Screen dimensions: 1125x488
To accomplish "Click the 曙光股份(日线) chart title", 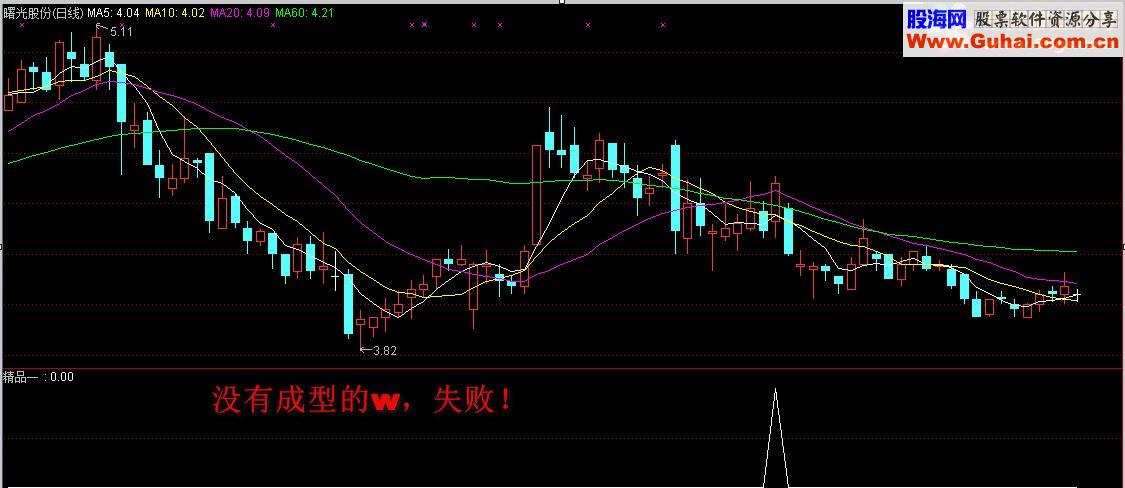I will tap(44, 13).
